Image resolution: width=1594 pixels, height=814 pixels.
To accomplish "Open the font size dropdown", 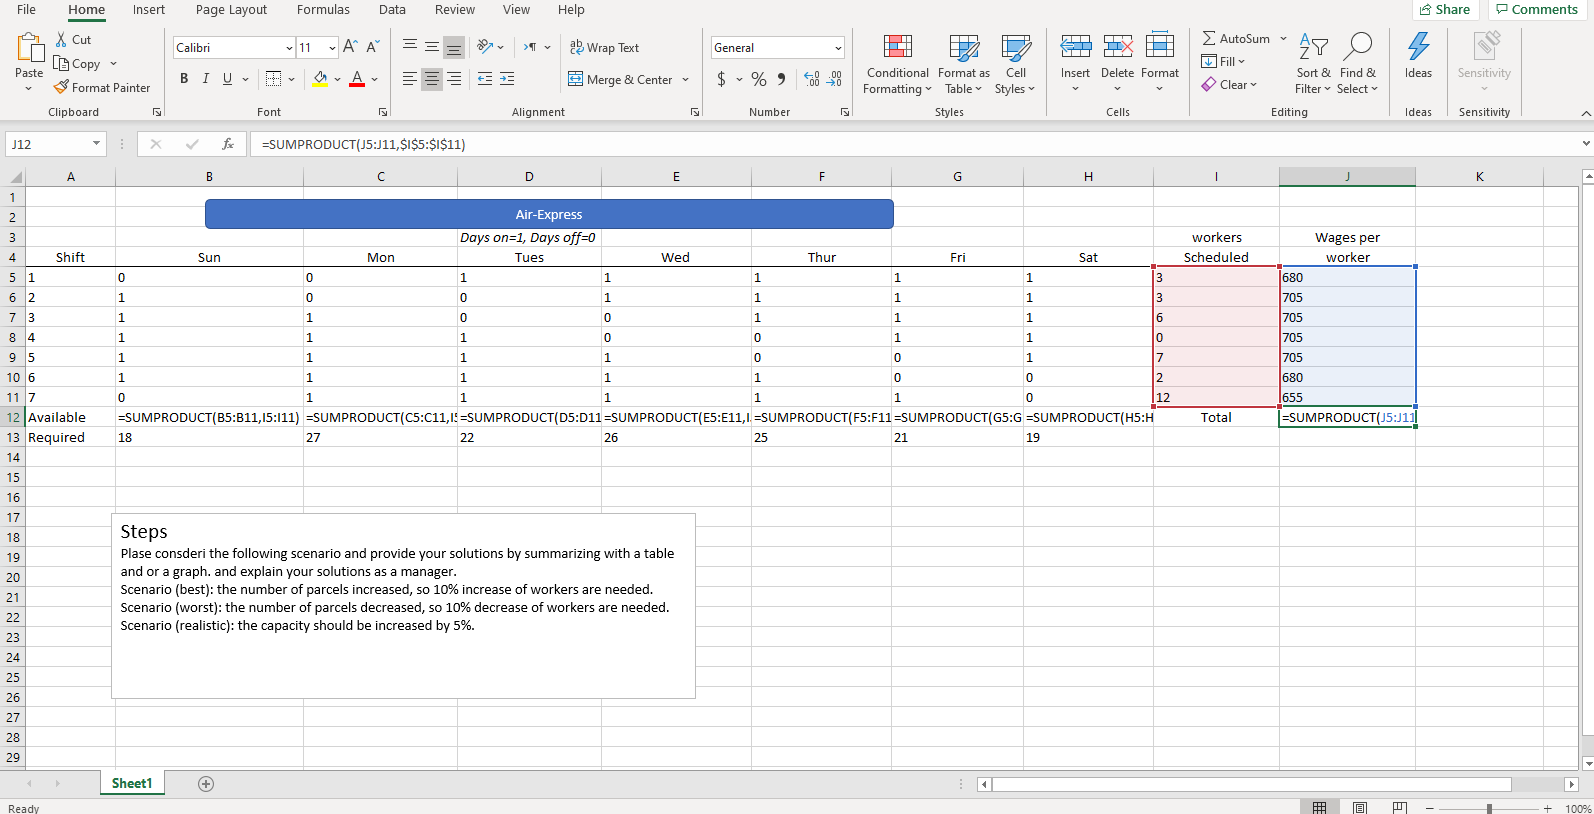I will [332, 47].
